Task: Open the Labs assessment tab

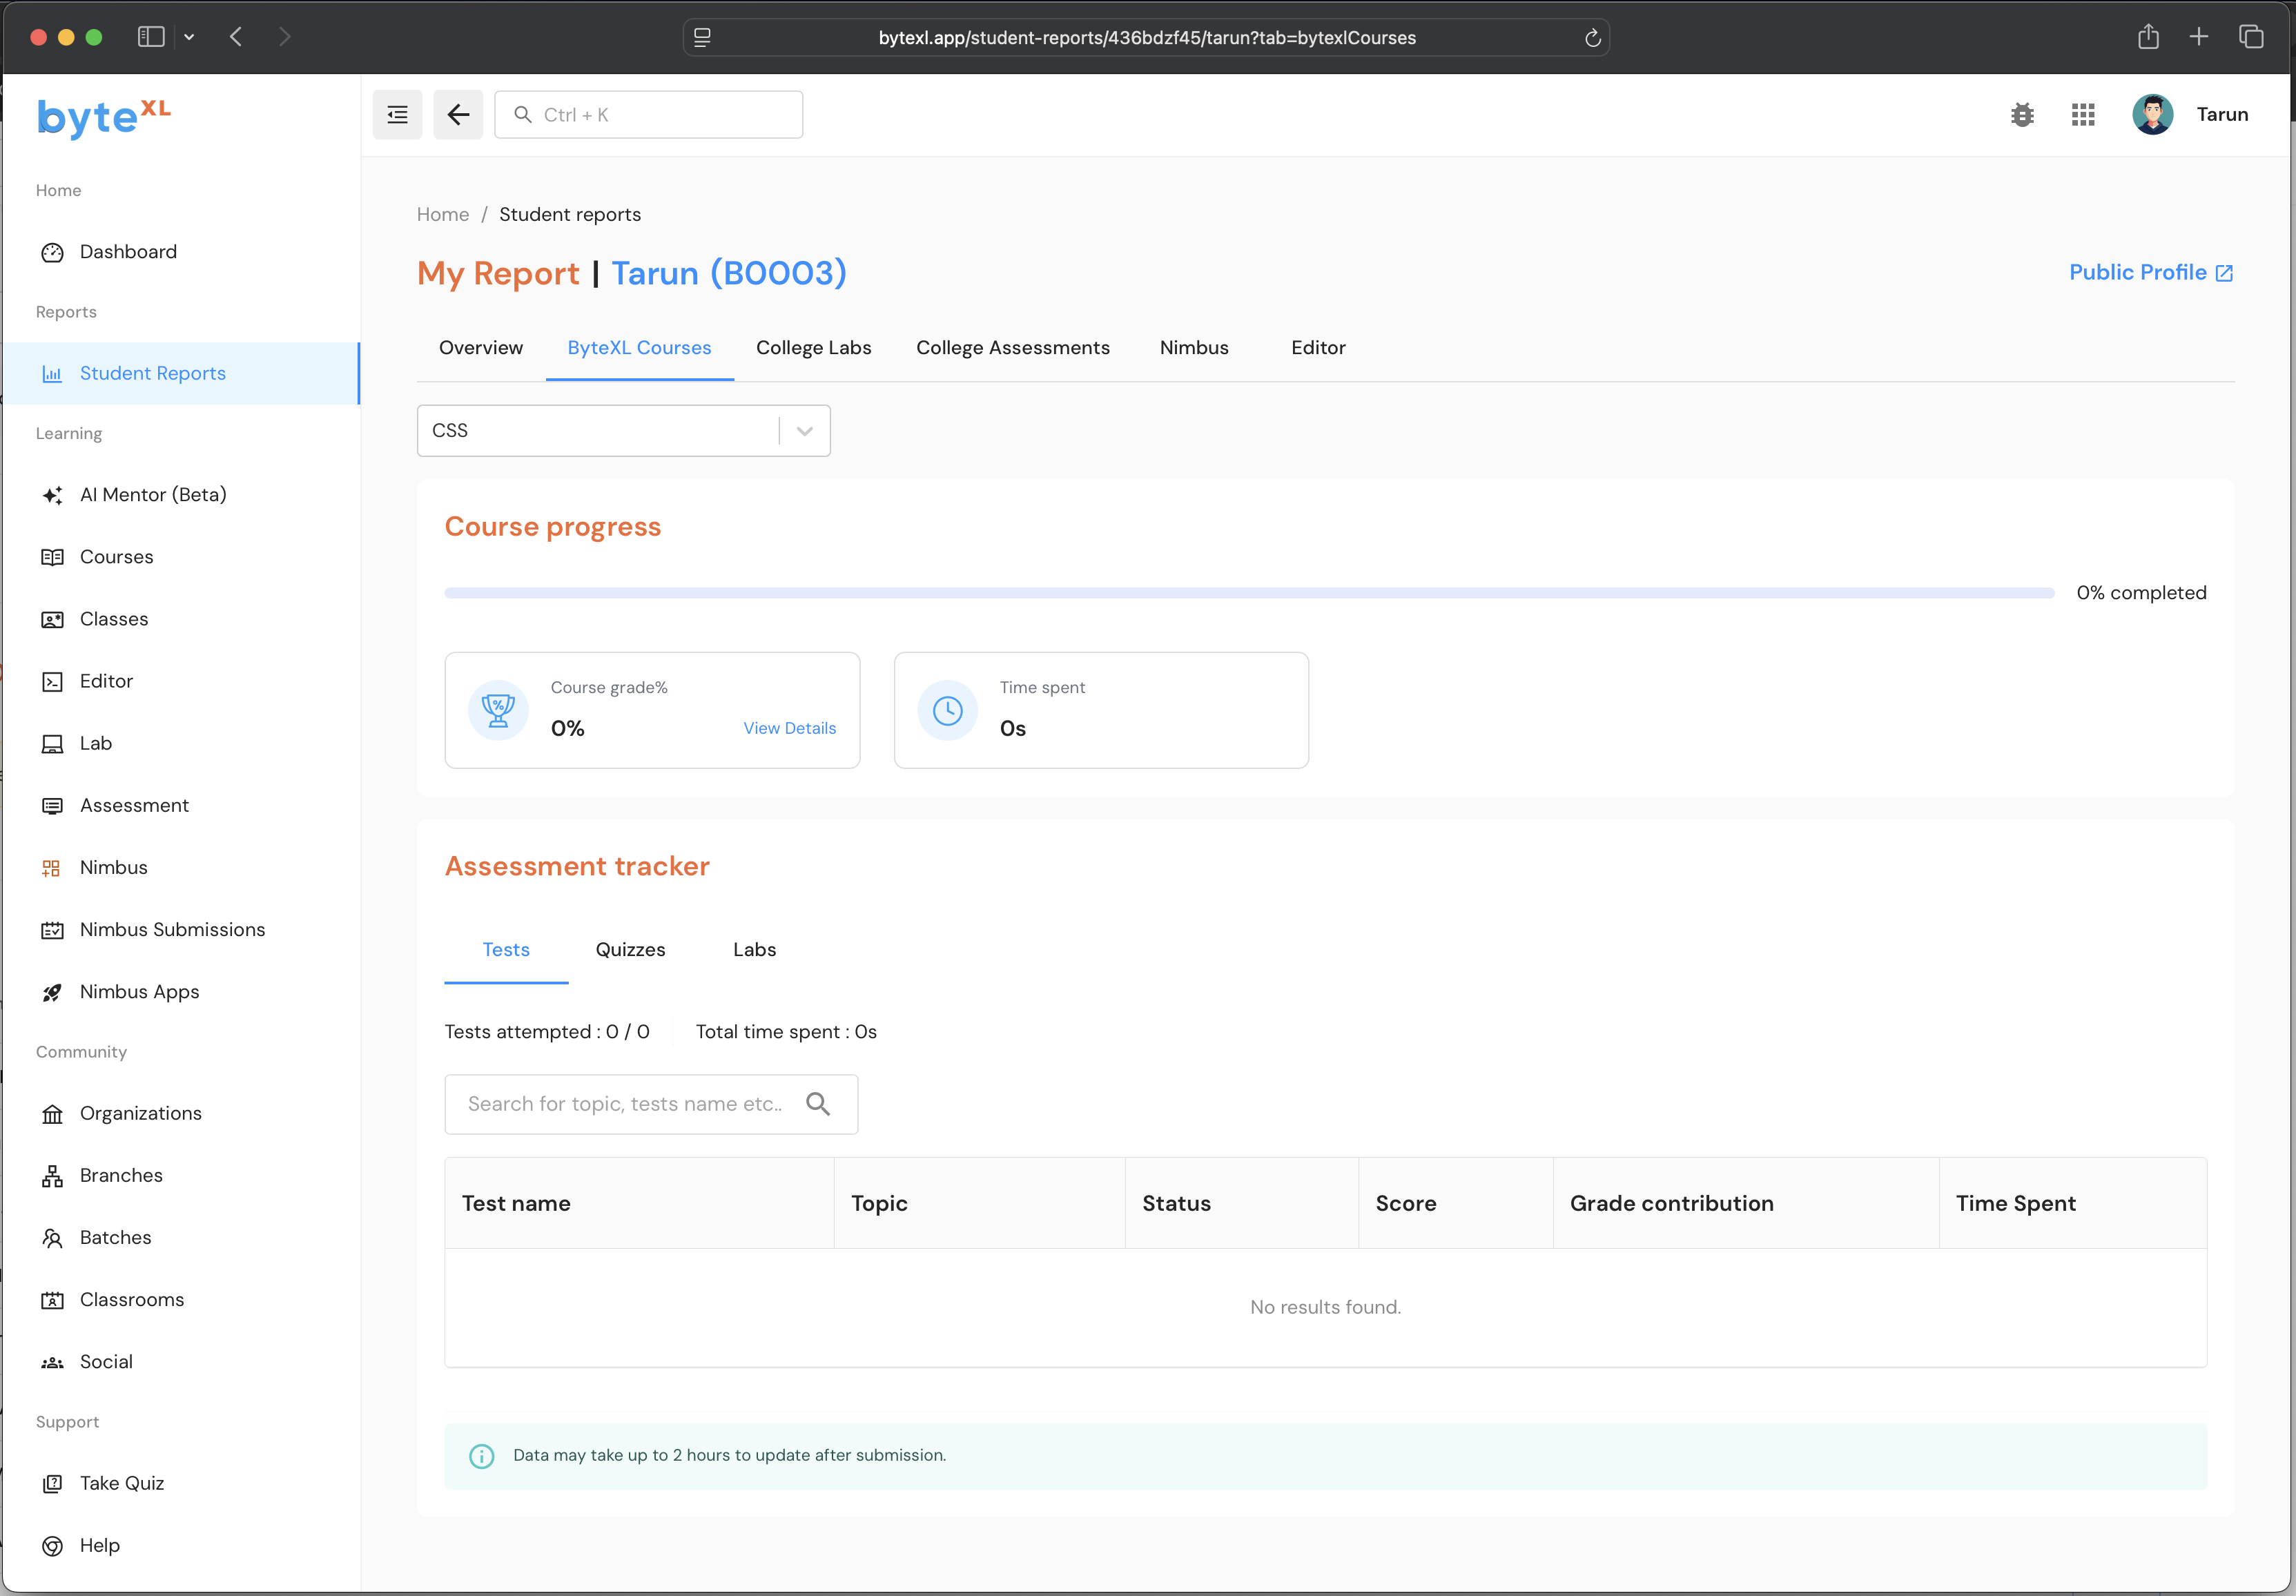Action: 754,950
